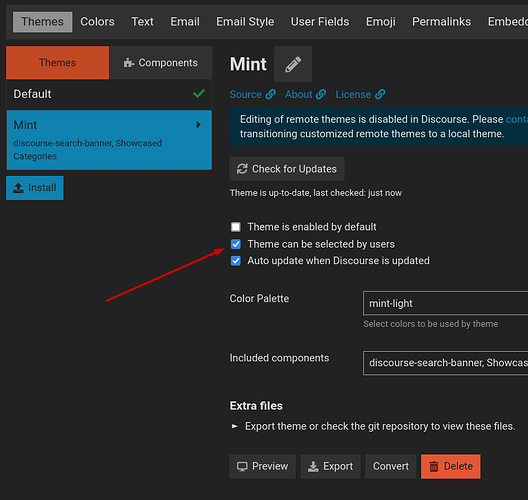Open the About link
The width and height of the screenshot is (528, 500).
click(305, 94)
